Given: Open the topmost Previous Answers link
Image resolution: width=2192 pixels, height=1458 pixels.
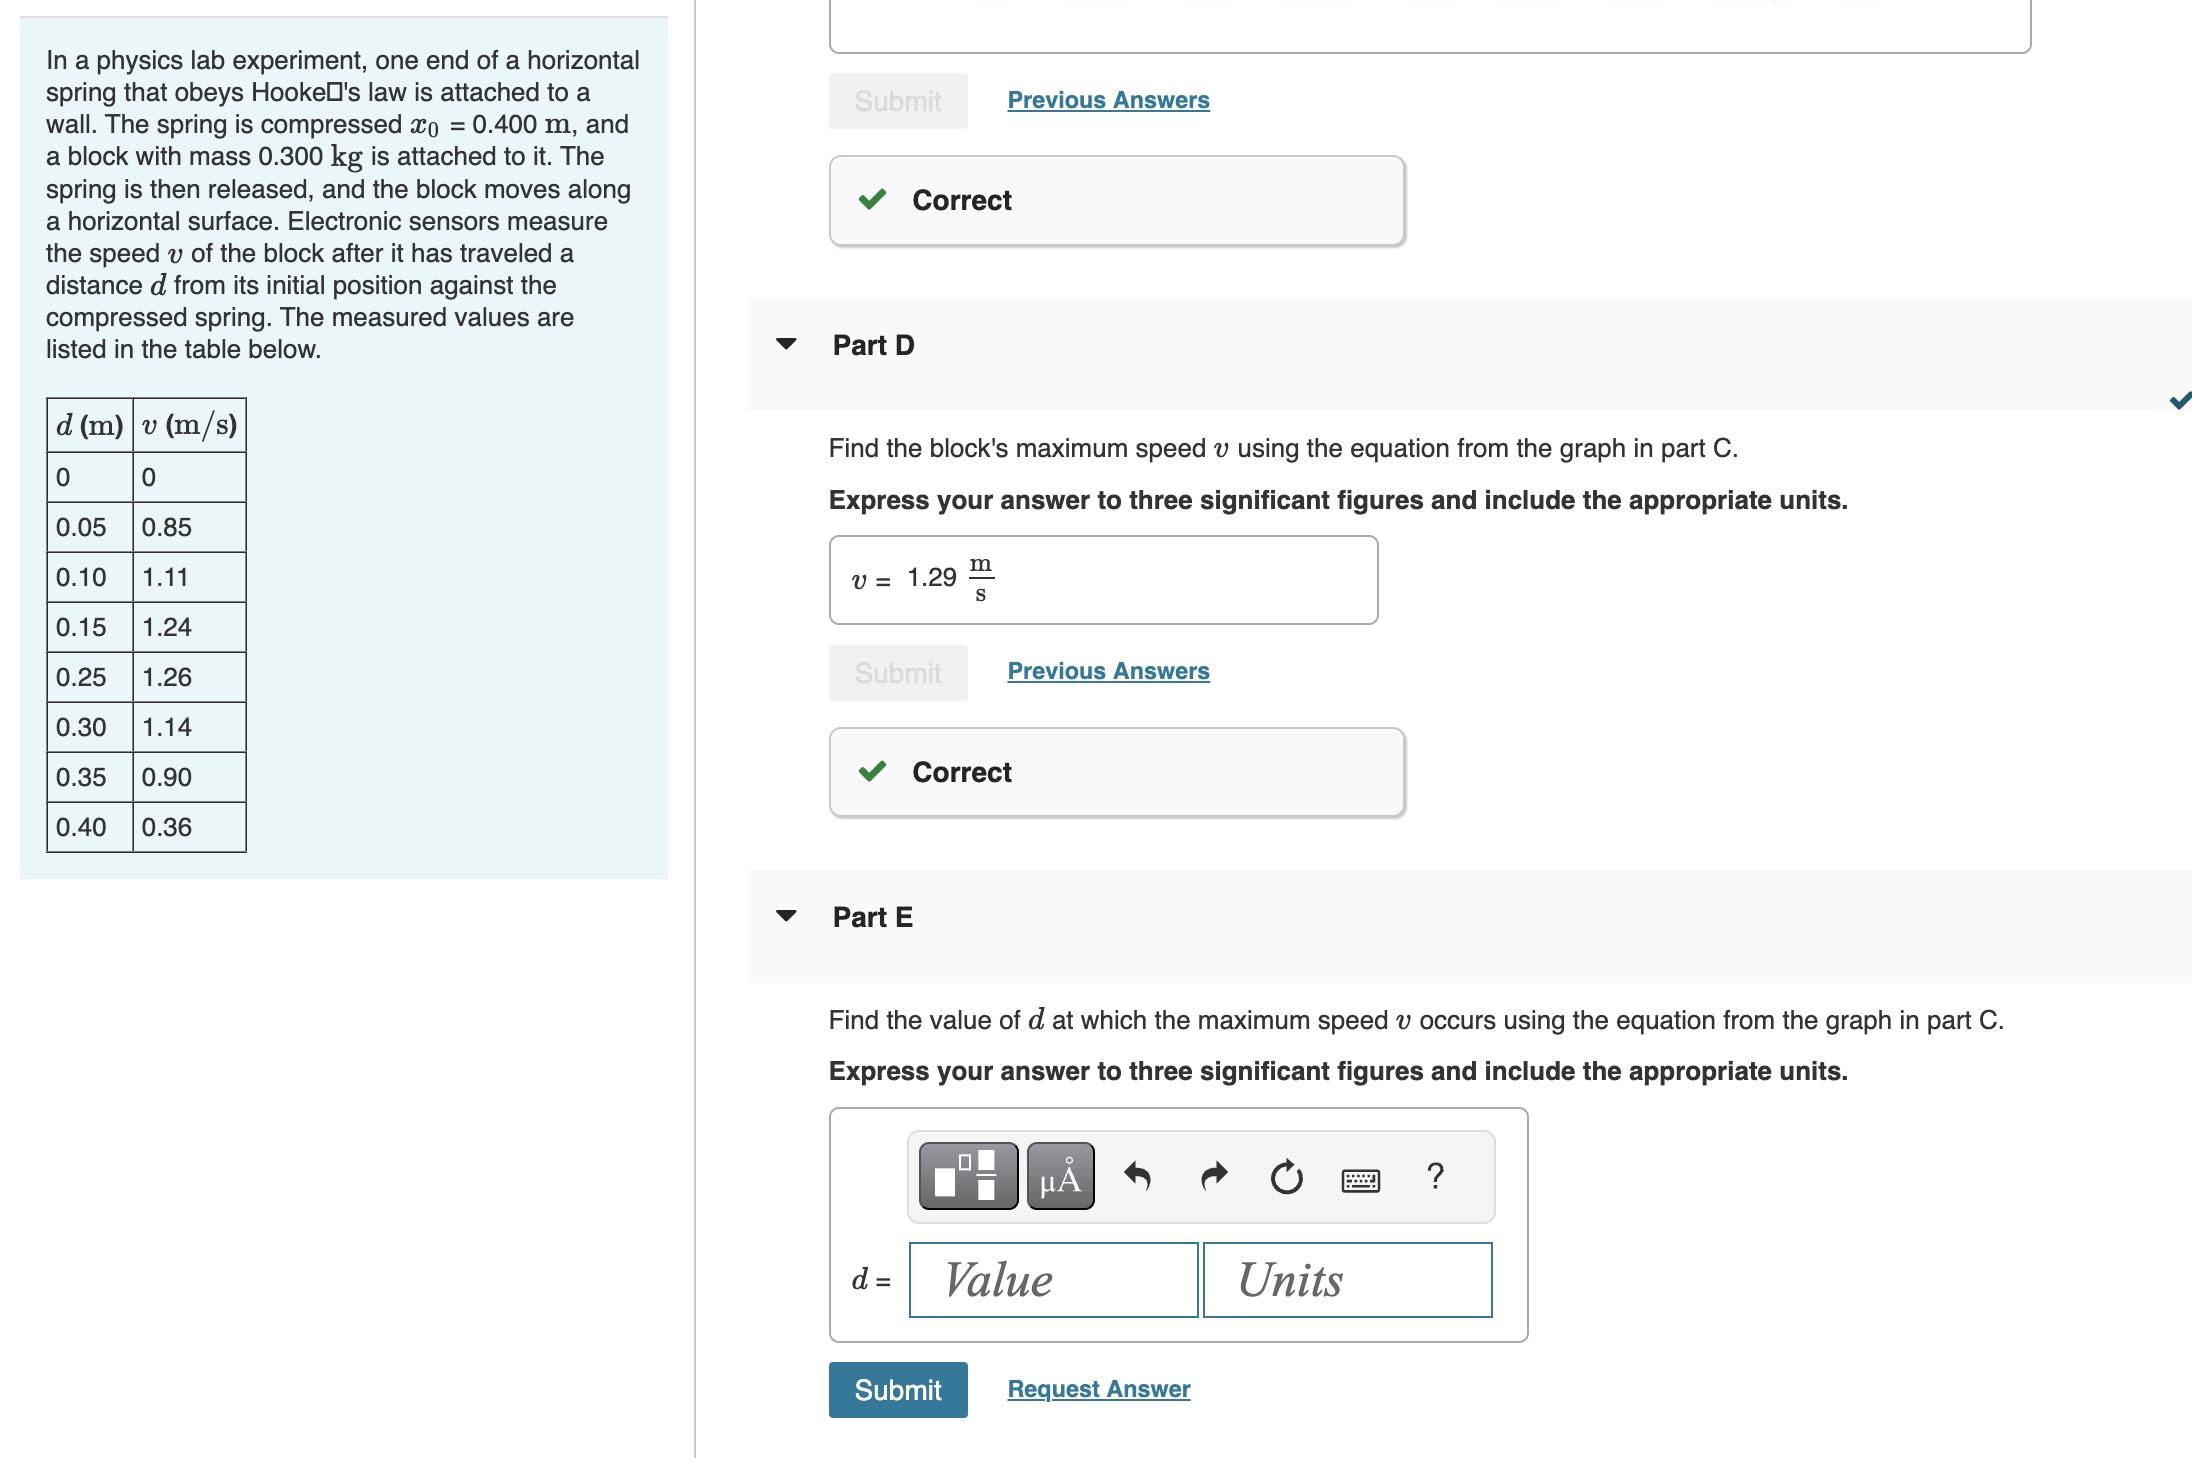Looking at the screenshot, I should point(1107,100).
